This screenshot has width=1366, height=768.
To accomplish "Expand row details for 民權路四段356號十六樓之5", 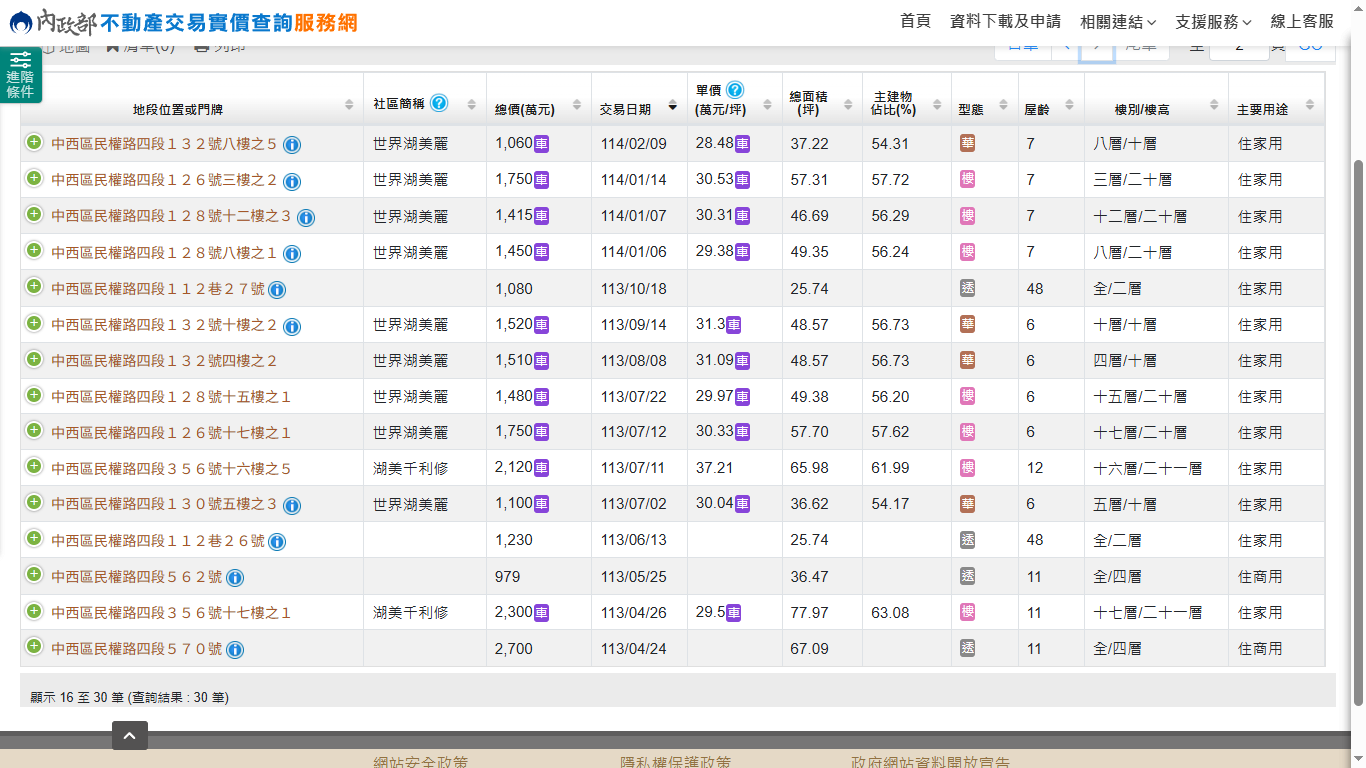I will click(x=34, y=467).
